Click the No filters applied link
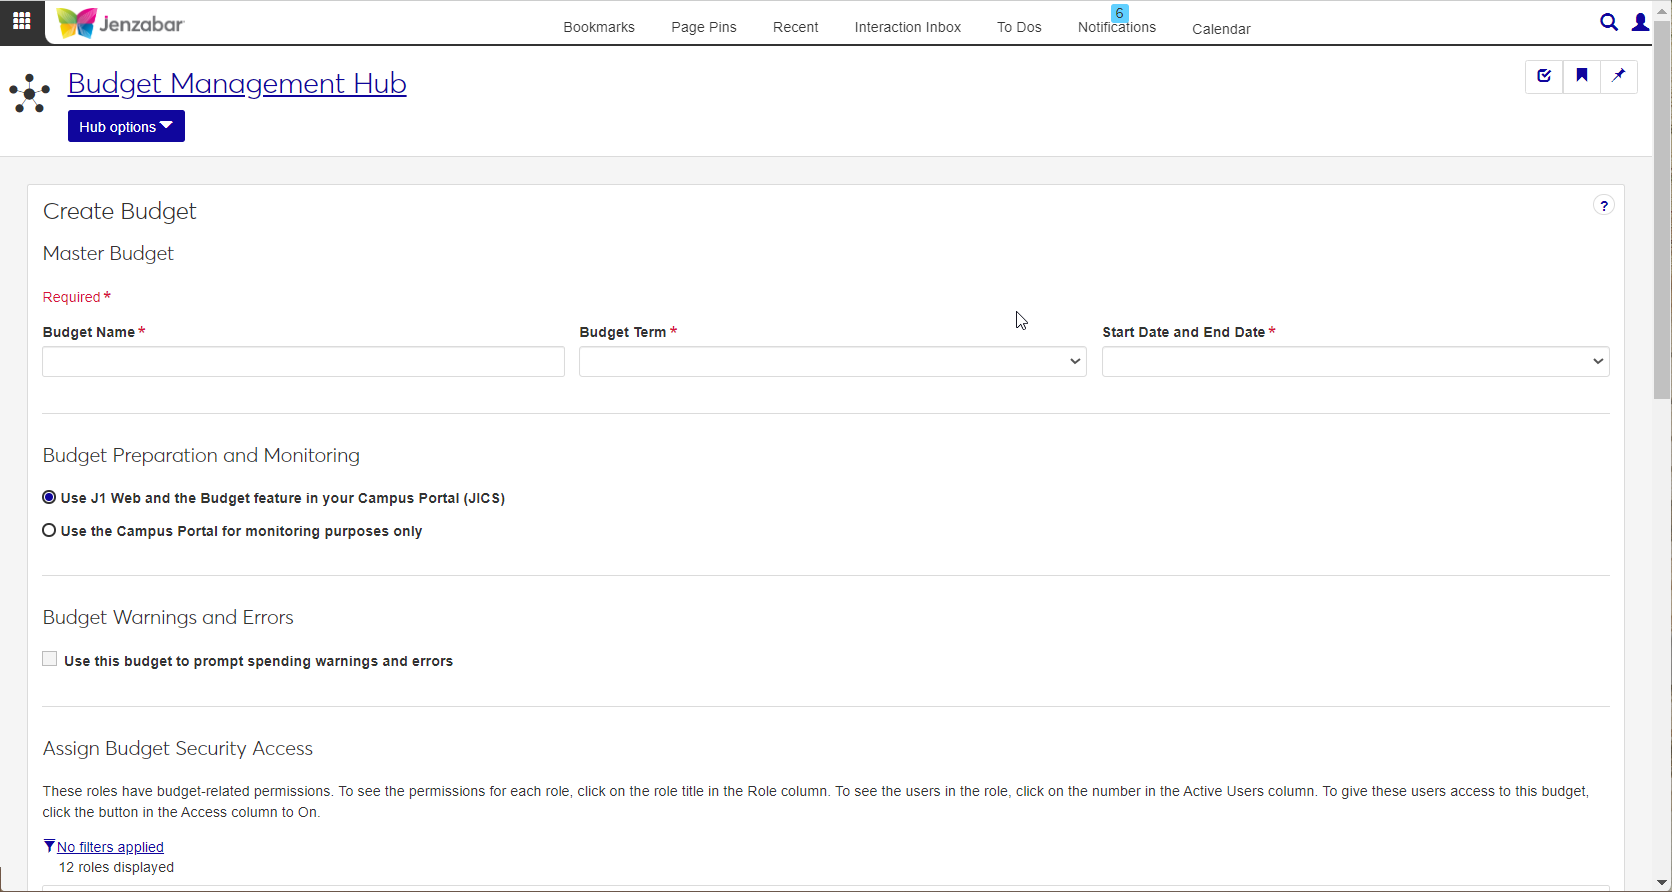This screenshot has width=1672, height=892. pos(110,847)
